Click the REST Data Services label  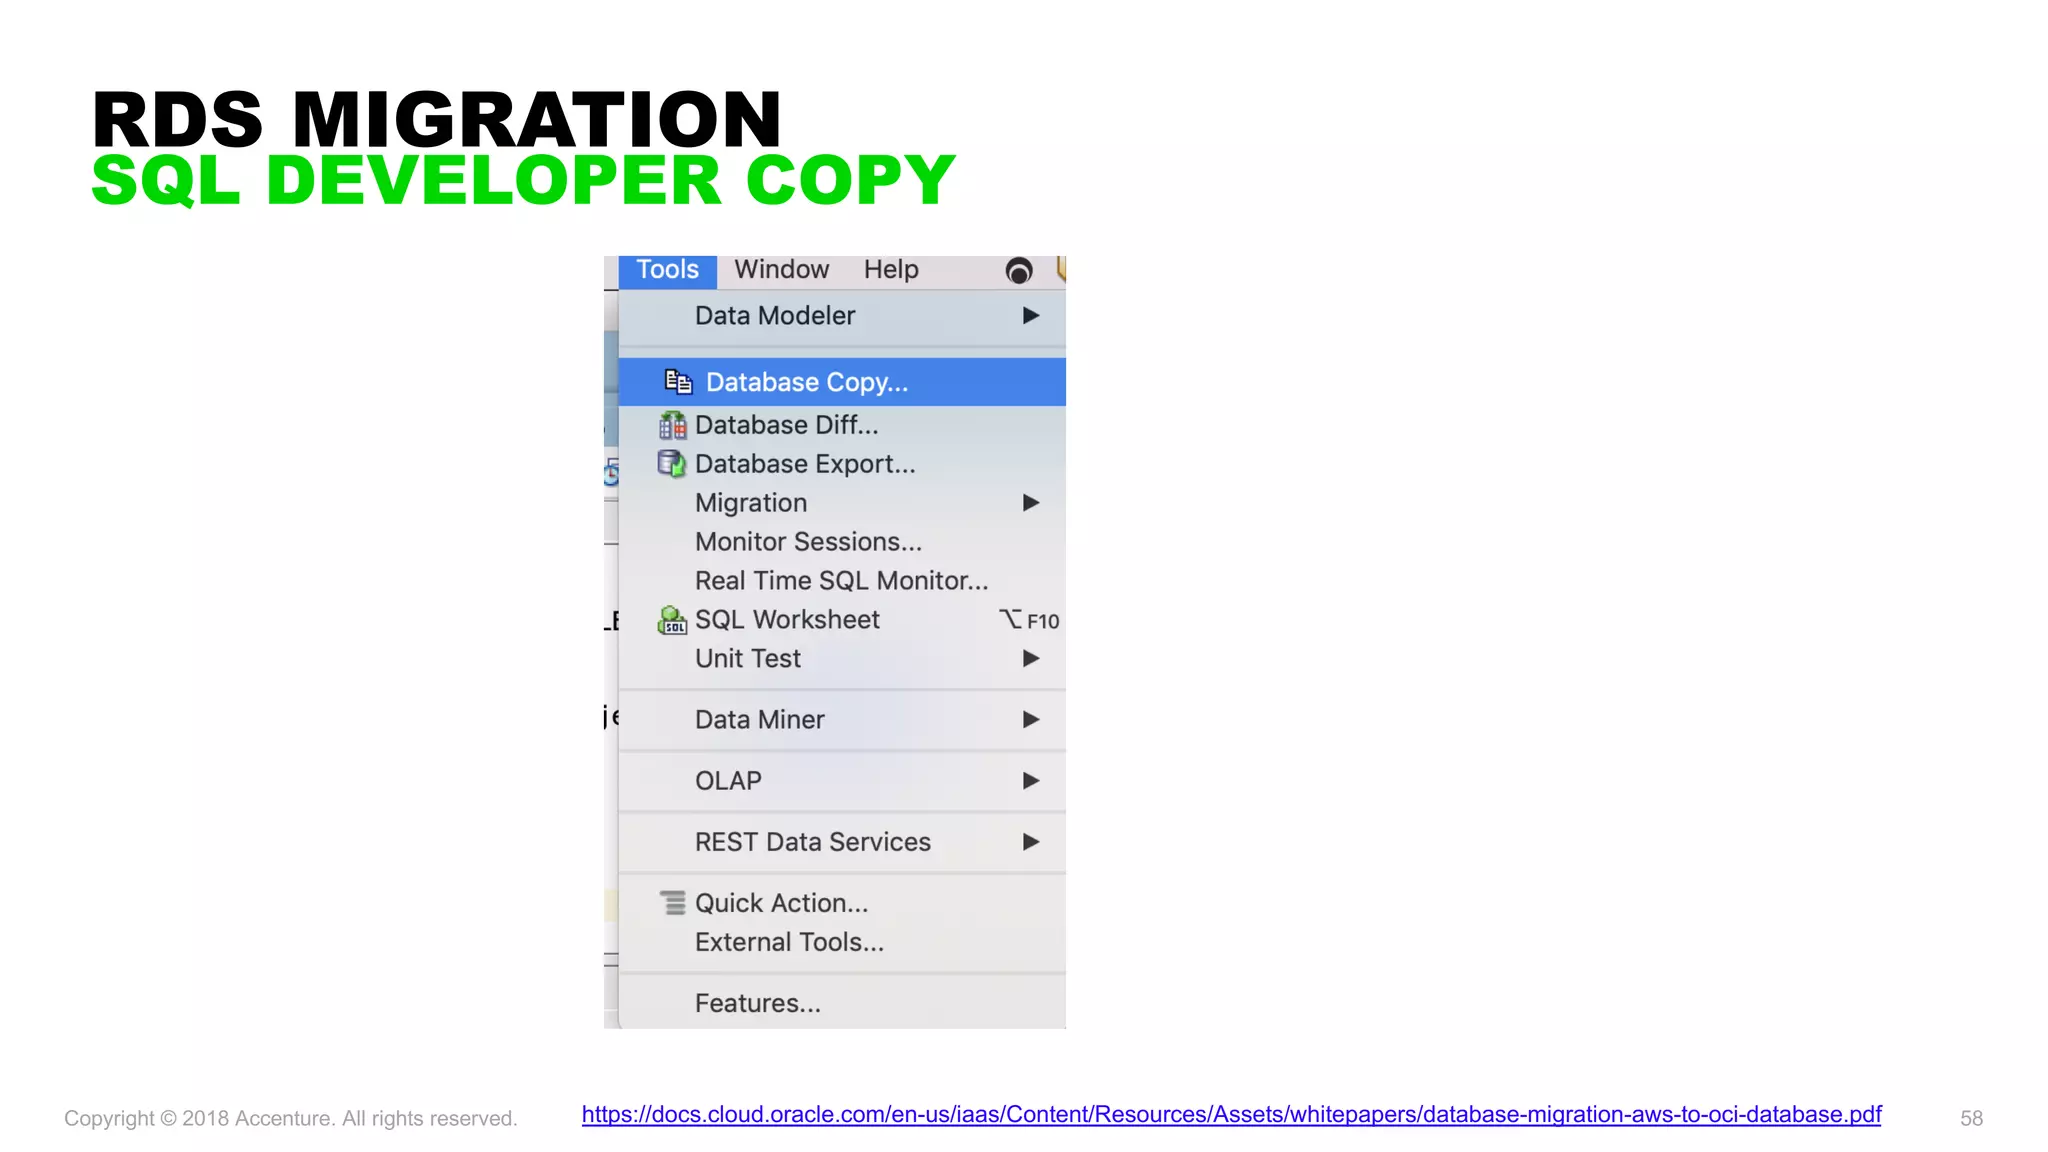point(813,842)
